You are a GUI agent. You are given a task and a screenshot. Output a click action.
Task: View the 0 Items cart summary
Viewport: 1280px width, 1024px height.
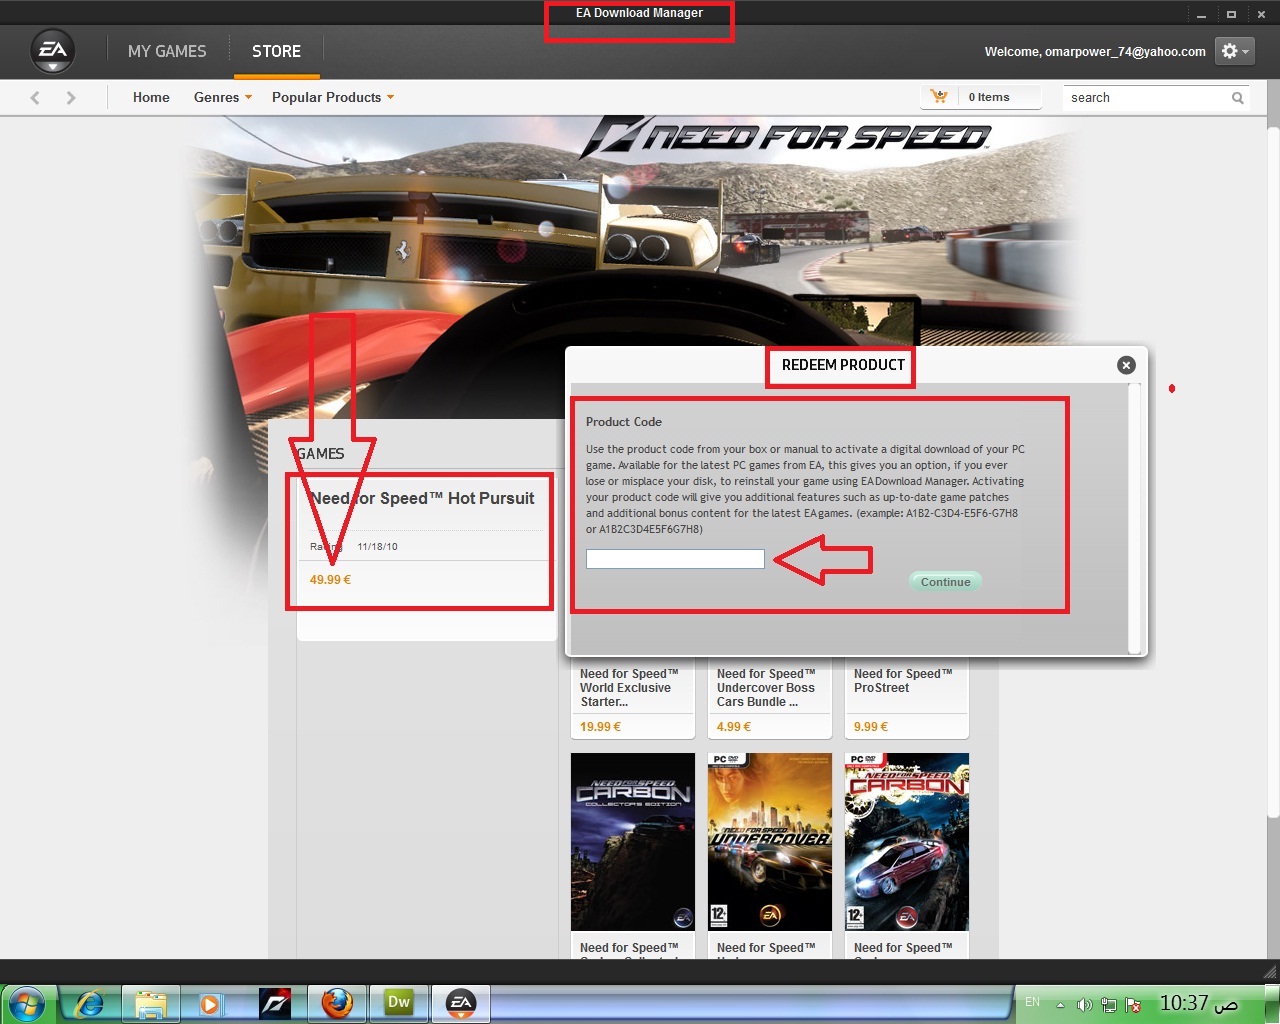click(989, 97)
